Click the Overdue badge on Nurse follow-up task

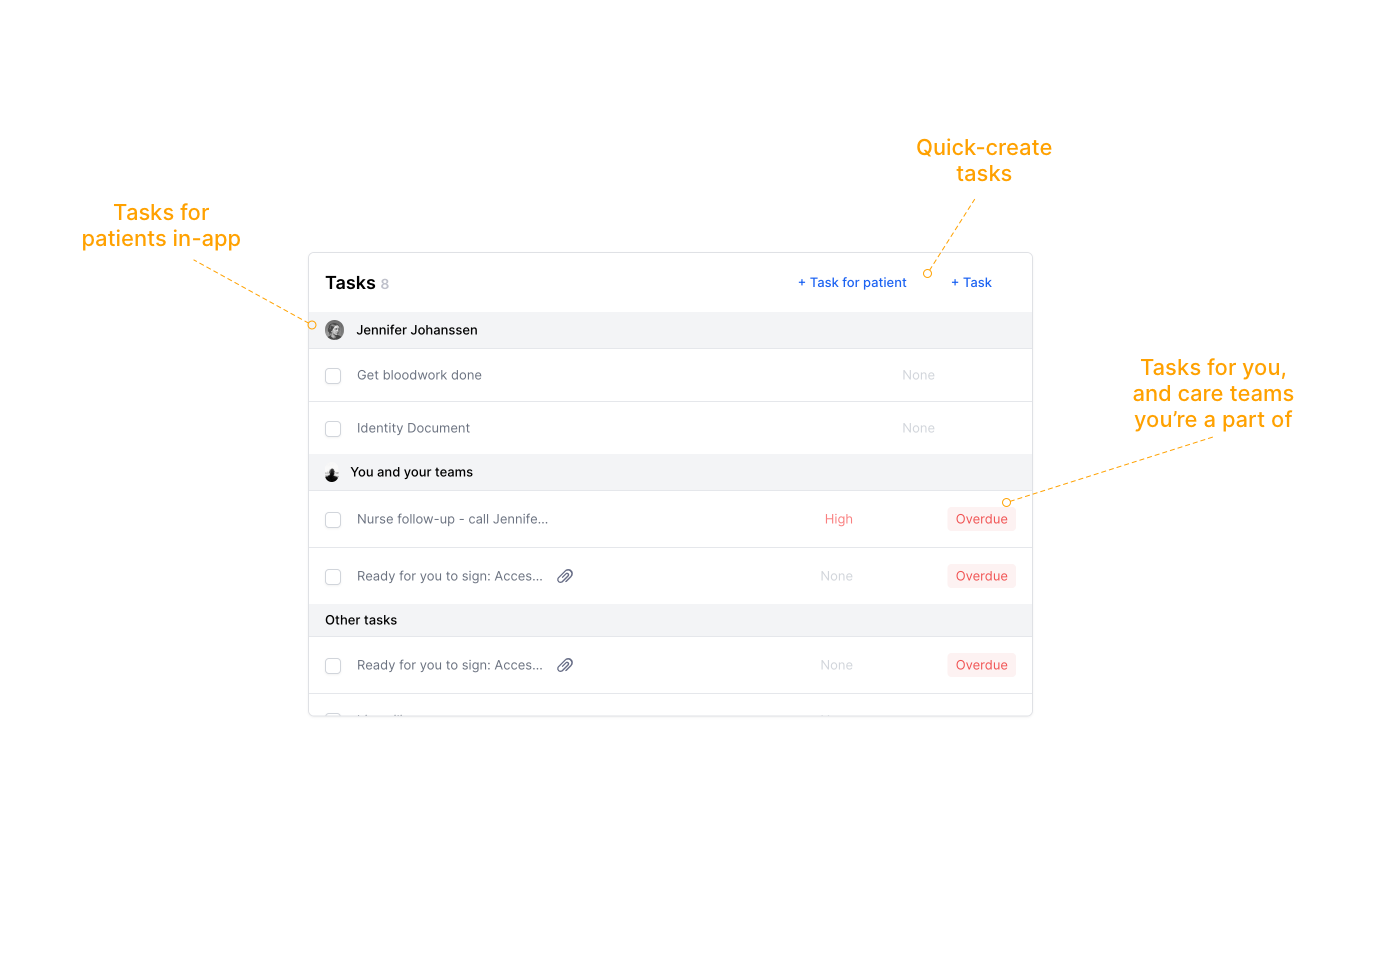(981, 519)
